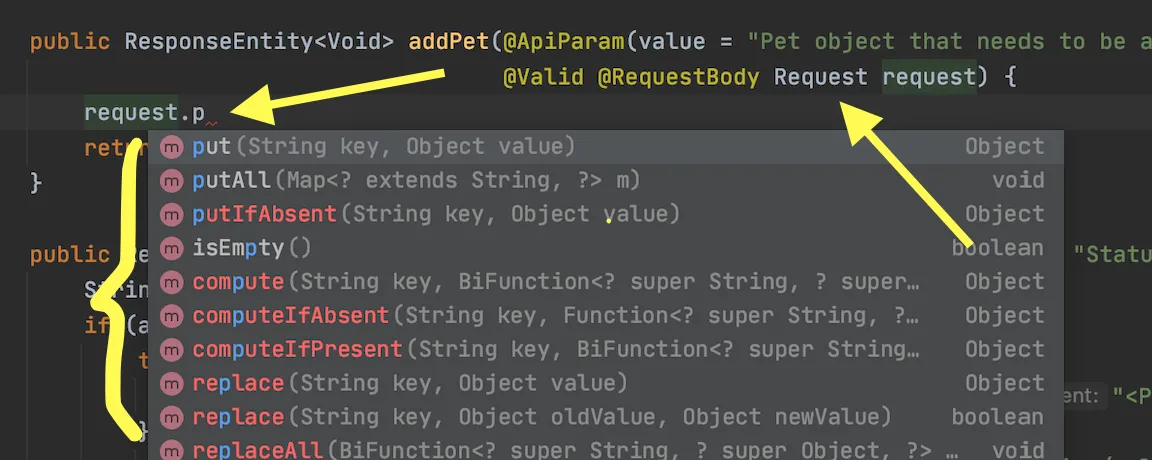Screen dimensions: 1152x460
Task: Click the @RequestBody annotation
Action: tap(678, 77)
